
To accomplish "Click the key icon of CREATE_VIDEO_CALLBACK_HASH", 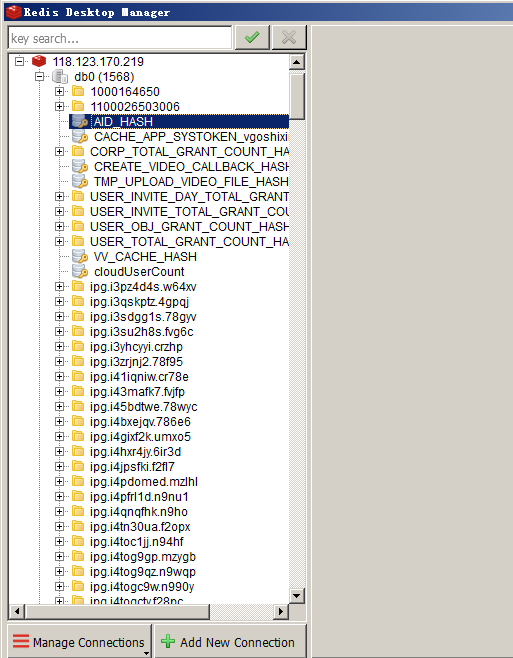I will pyautogui.click(x=79, y=167).
